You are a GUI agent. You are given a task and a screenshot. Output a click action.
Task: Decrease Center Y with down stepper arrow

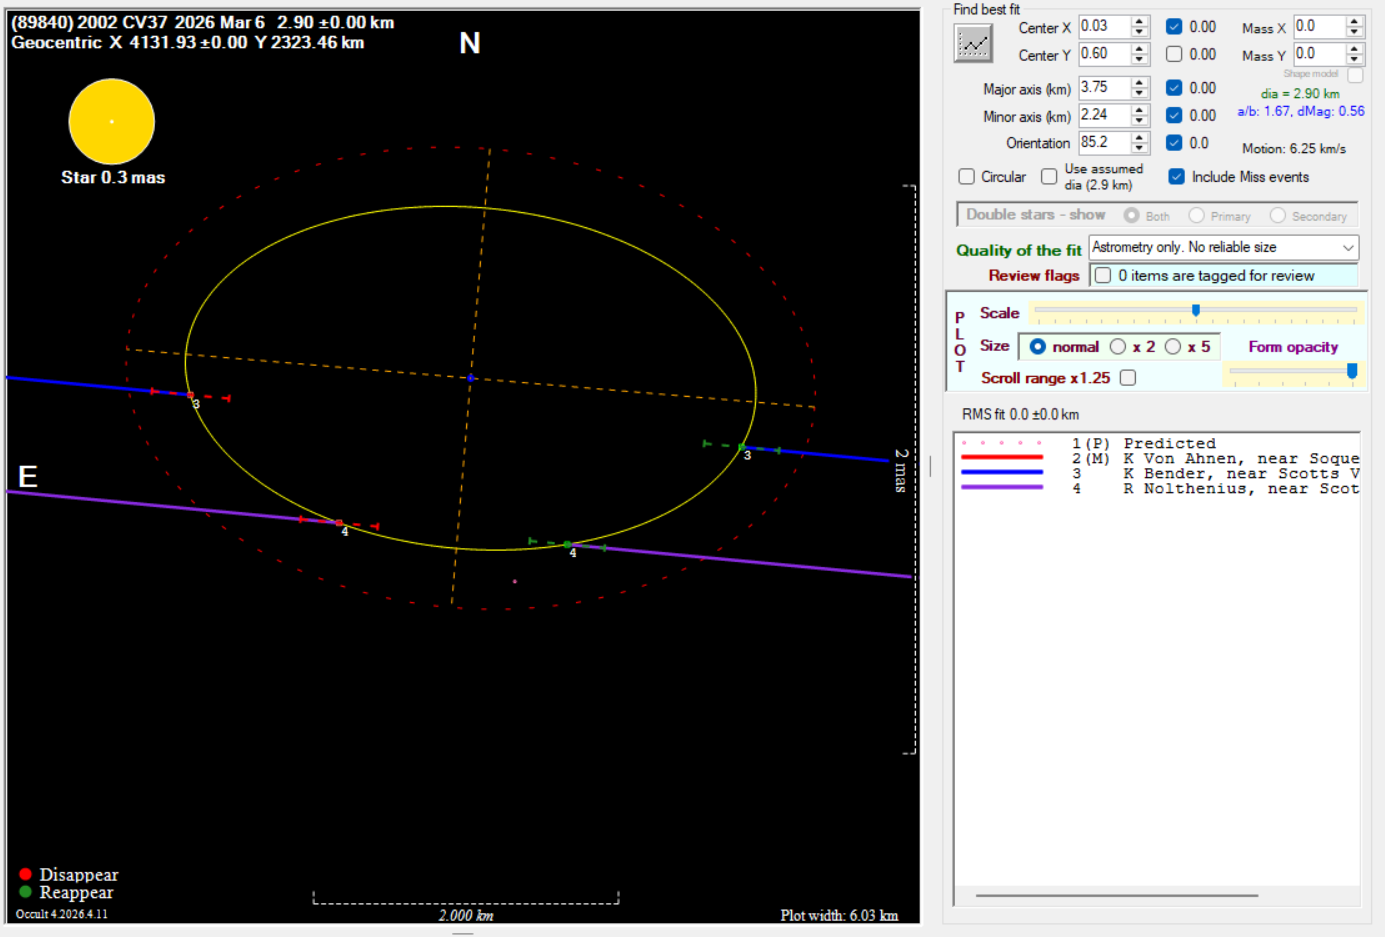1139,60
